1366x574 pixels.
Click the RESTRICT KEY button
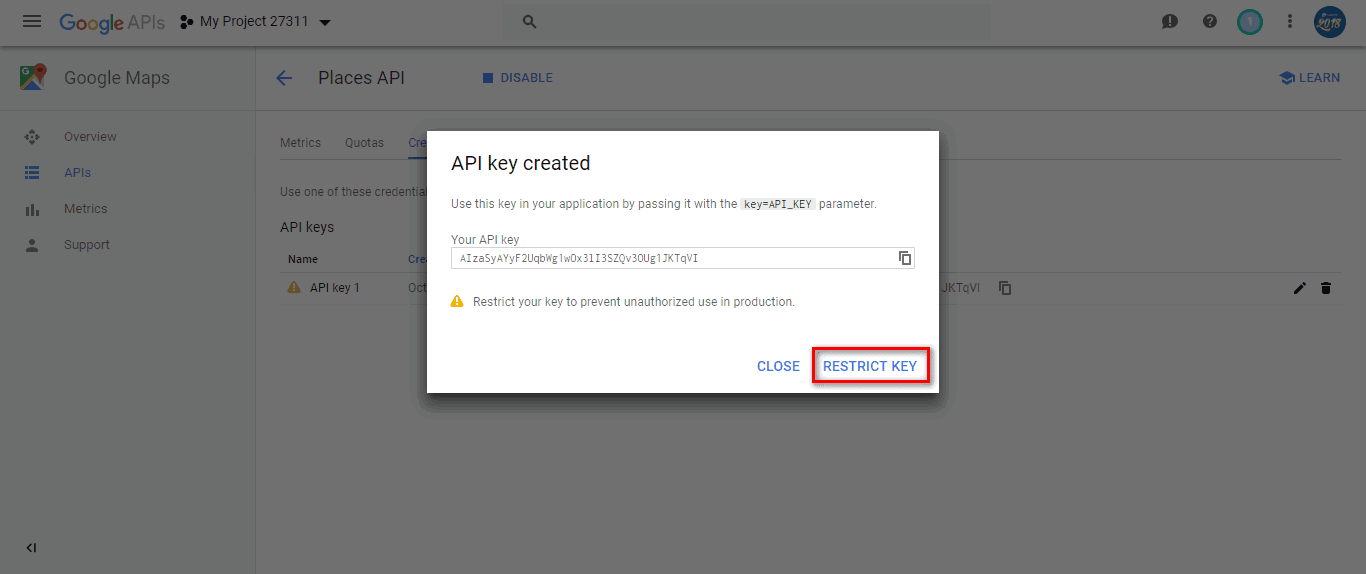click(870, 366)
